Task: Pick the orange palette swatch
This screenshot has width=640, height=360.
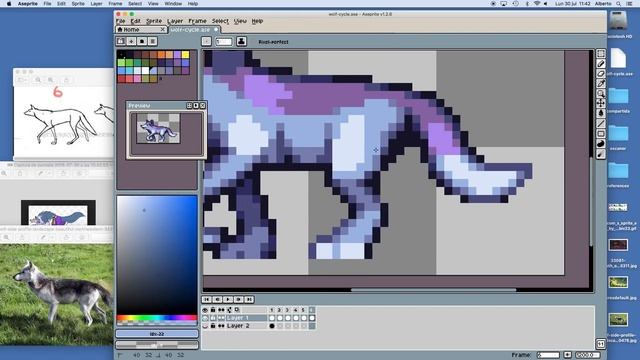Action: (x=161, y=54)
